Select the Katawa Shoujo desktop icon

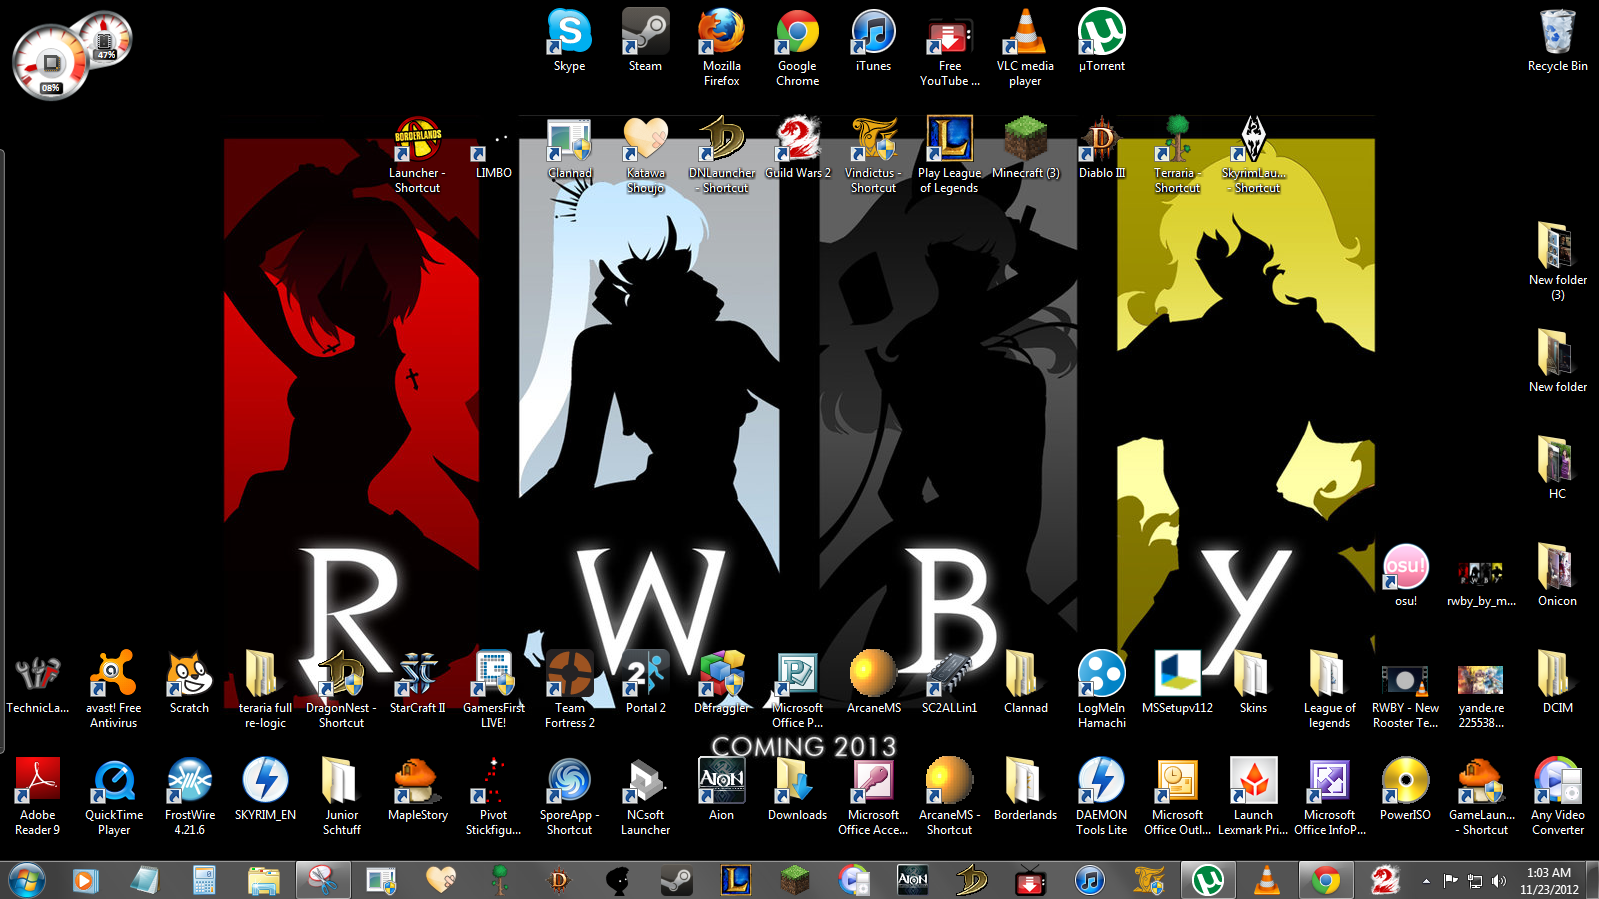[645, 155]
